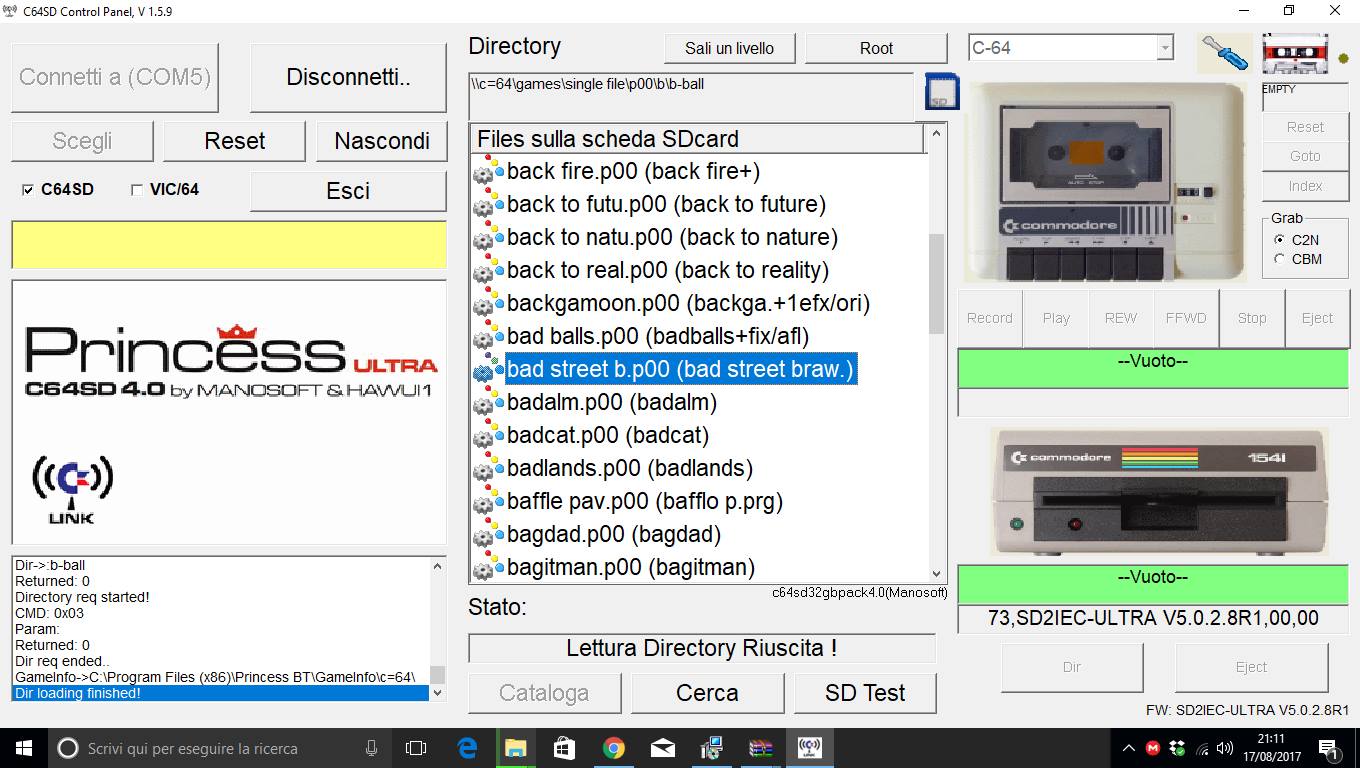Click the gear icon for bagitman.p00
This screenshot has width=1360, height=768.
(487, 568)
